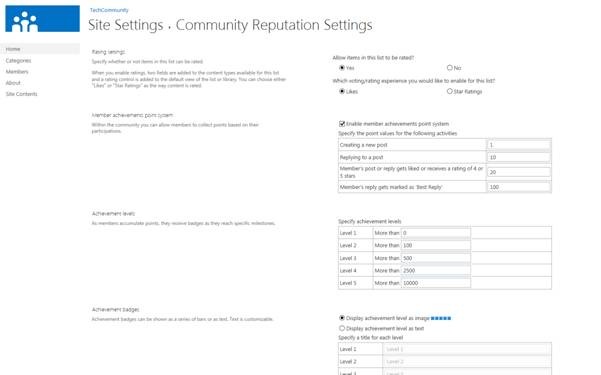601x375 pixels.
Task: Open Home in left navigation
Action: [13, 49]
